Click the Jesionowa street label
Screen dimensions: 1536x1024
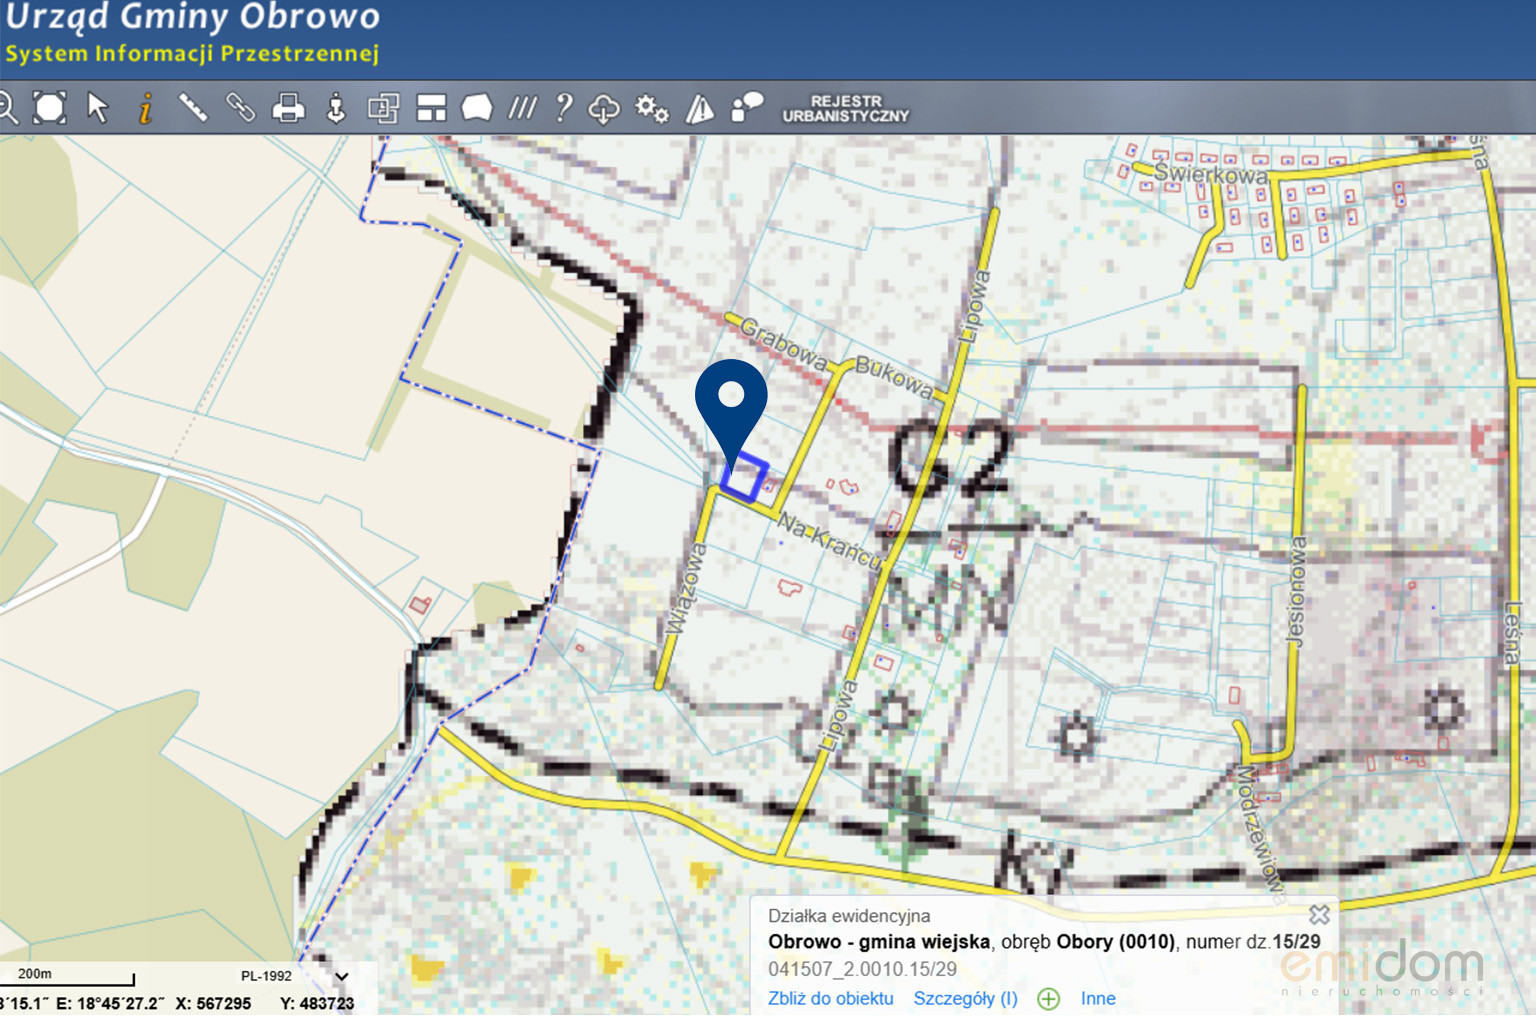1296,592
